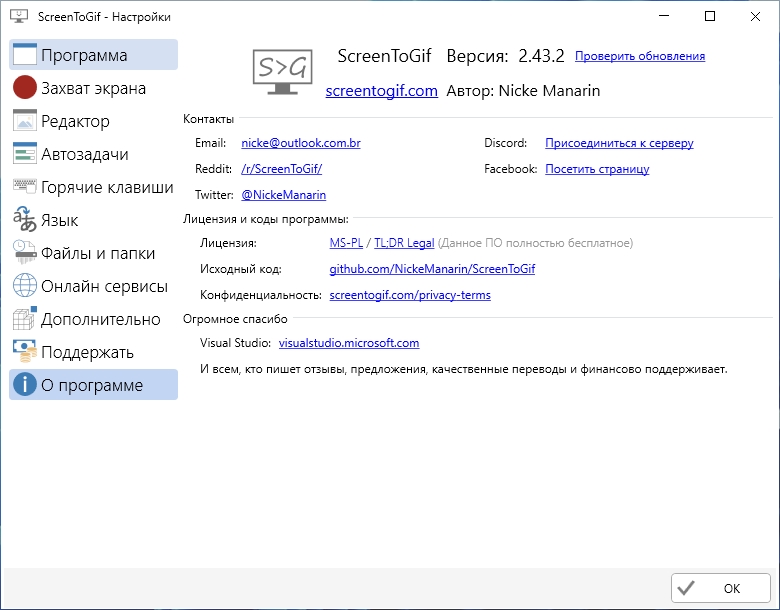
Task: Open the Язык settings
Action: 94,219
